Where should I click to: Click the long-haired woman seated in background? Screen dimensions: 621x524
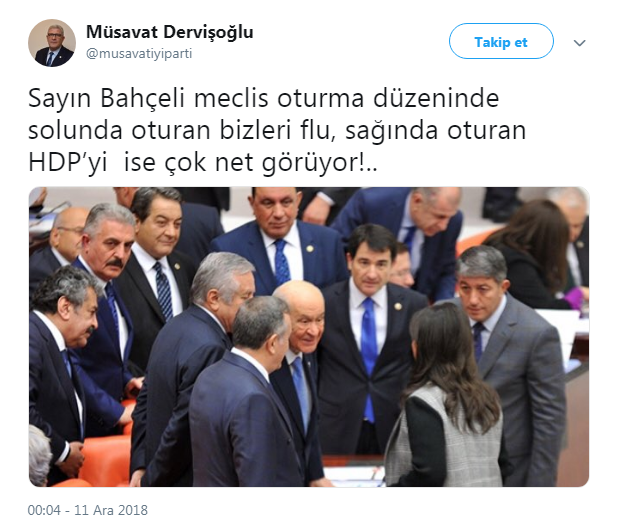click(x=533, y=253)
